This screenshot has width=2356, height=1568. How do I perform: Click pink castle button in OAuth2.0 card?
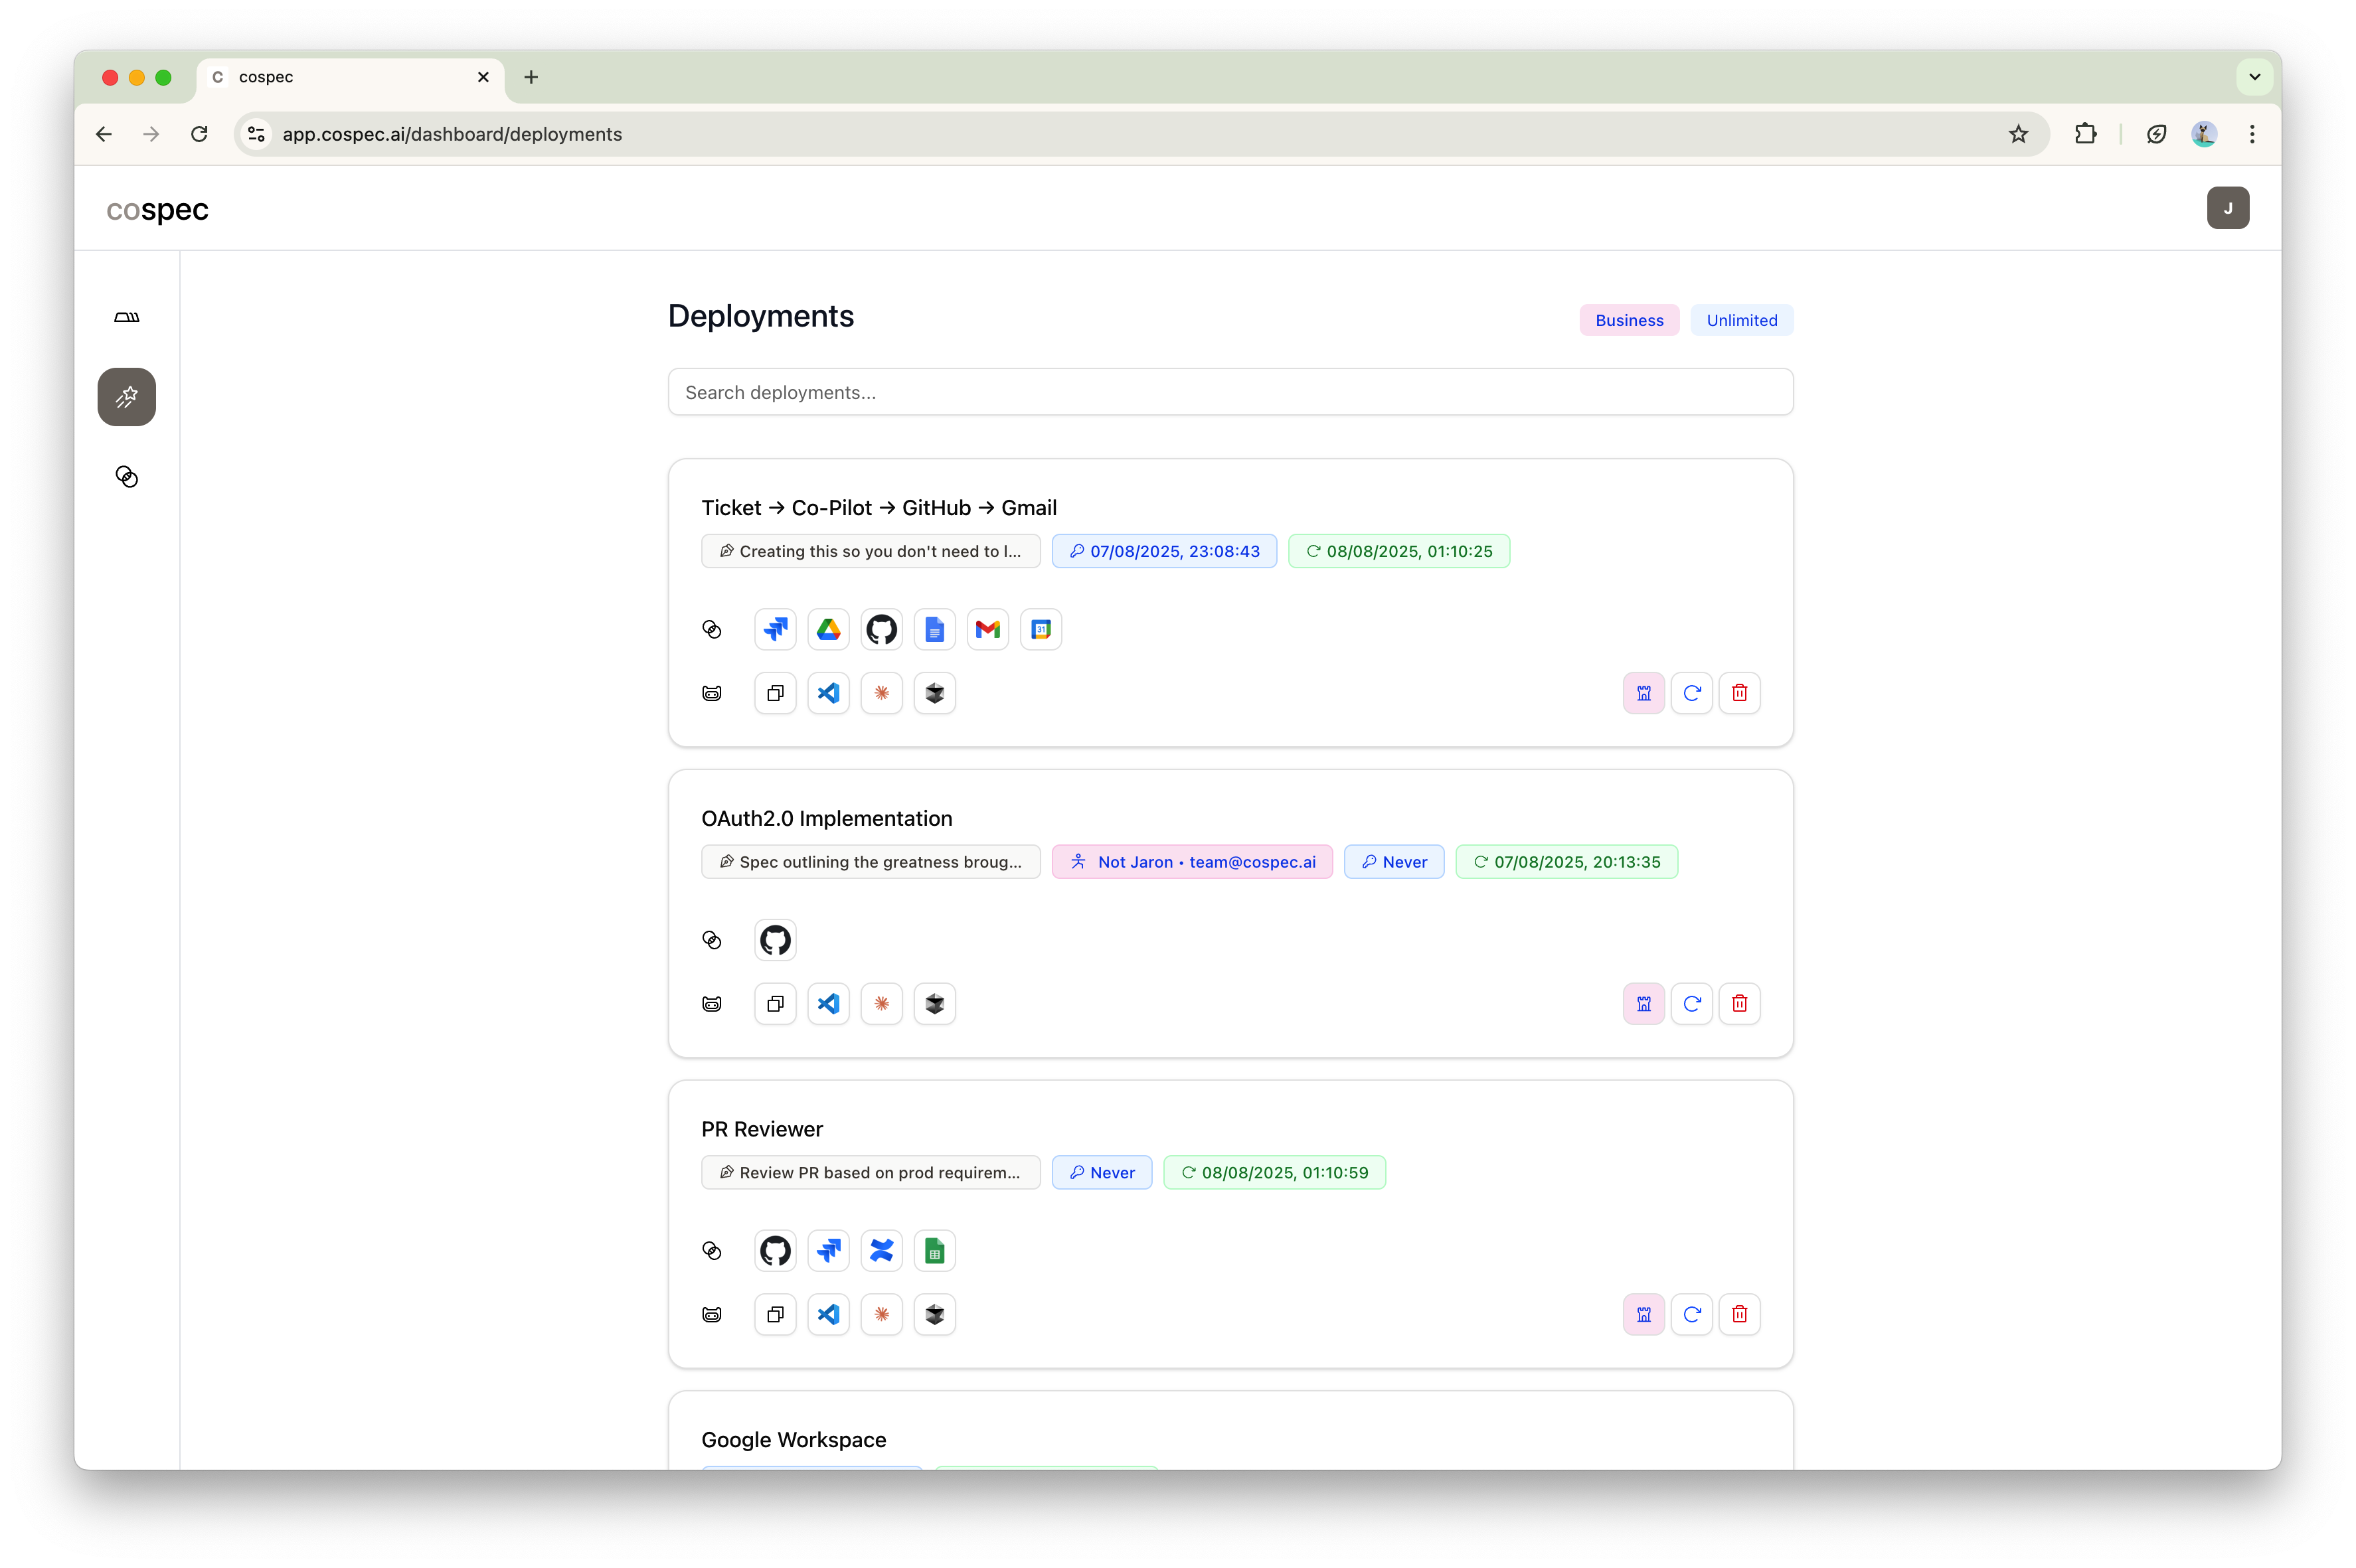1643,1004
